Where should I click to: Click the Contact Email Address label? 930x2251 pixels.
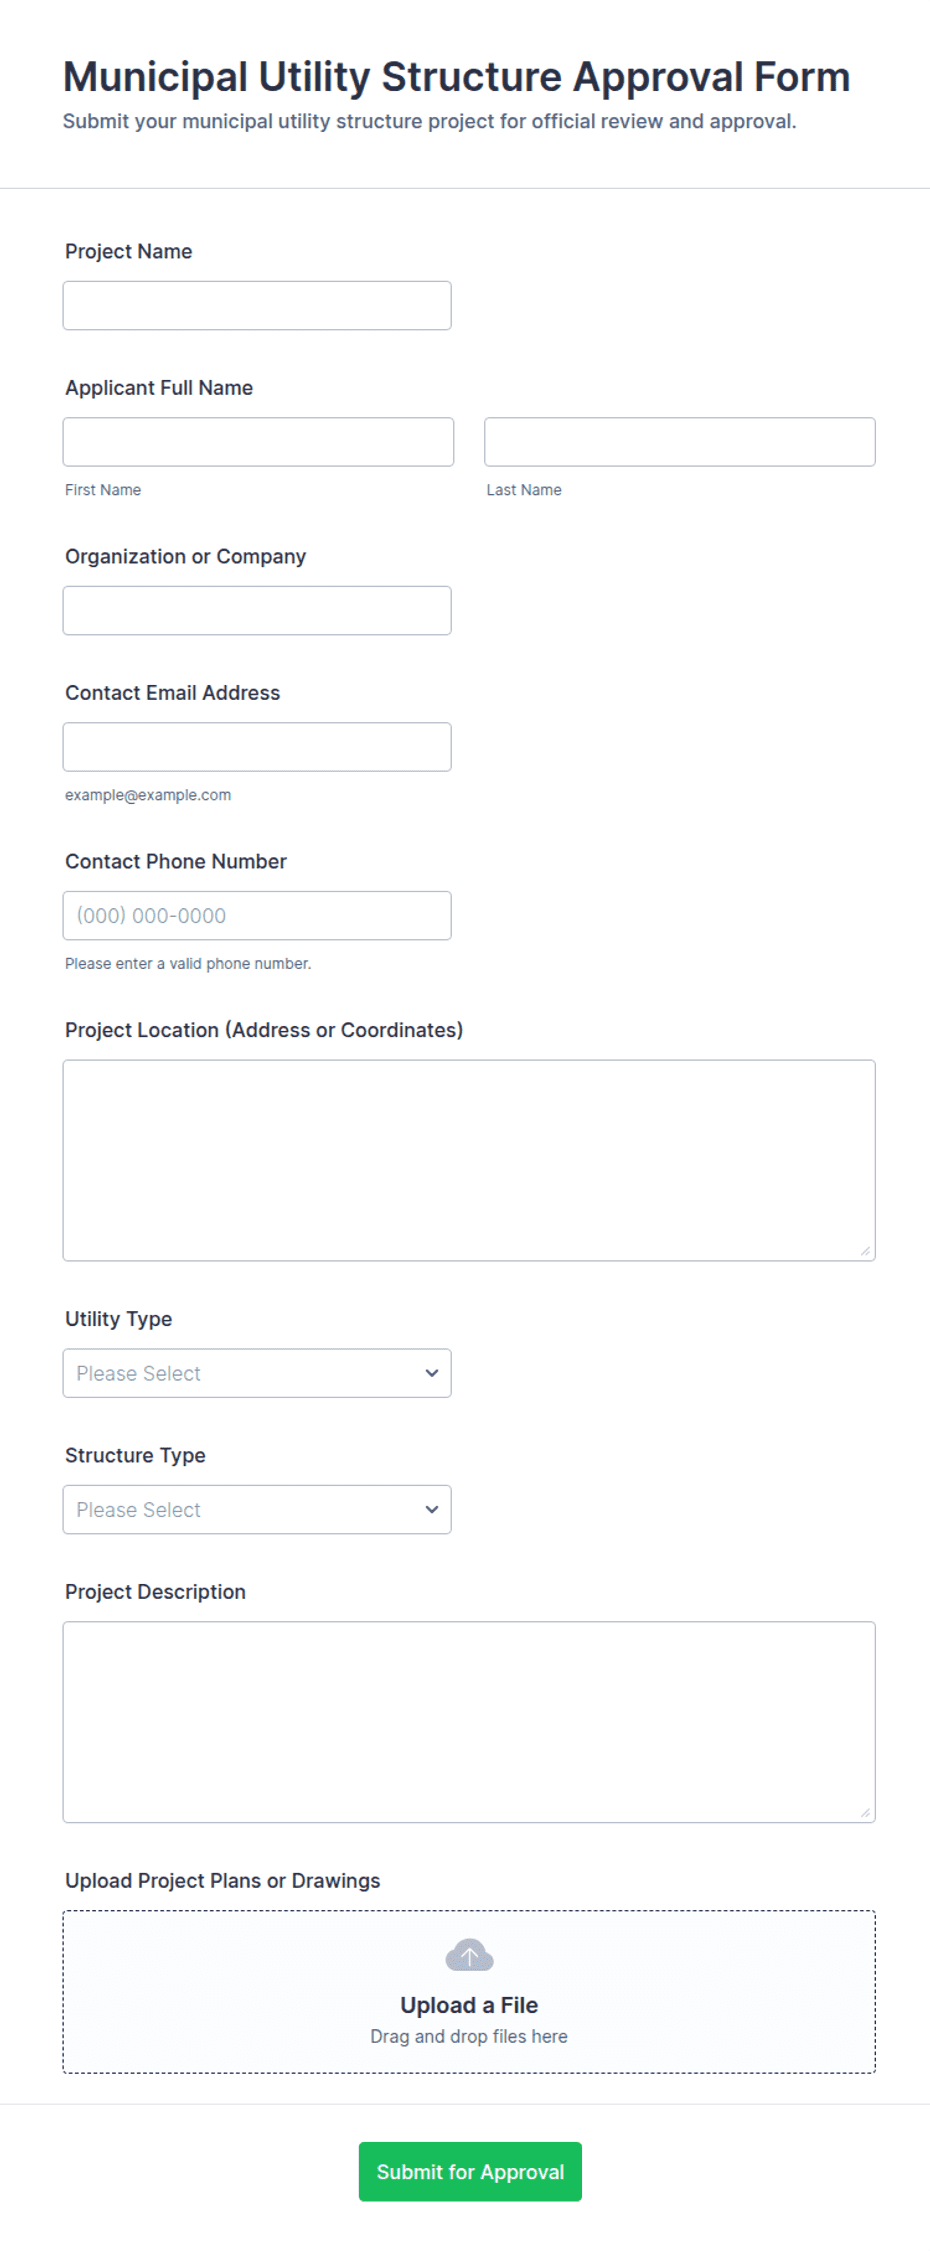[x=173, y=693]
